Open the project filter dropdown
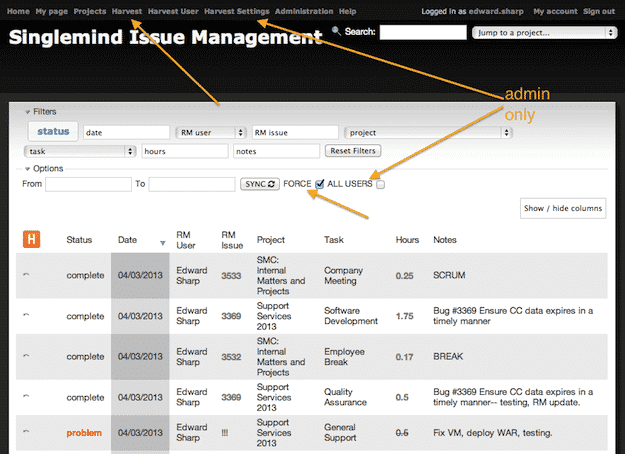 [x=428, y=132]
